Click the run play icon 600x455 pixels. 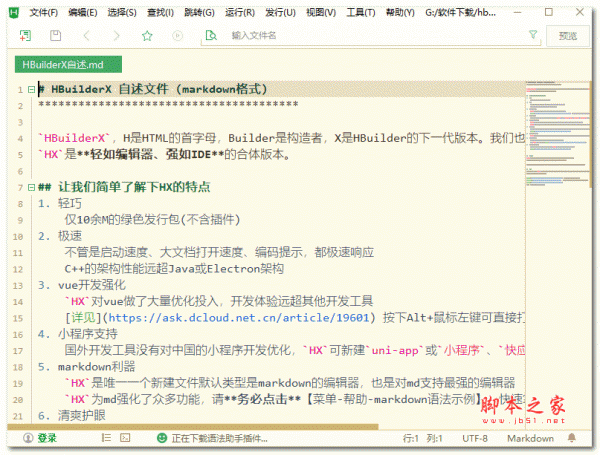177,36
